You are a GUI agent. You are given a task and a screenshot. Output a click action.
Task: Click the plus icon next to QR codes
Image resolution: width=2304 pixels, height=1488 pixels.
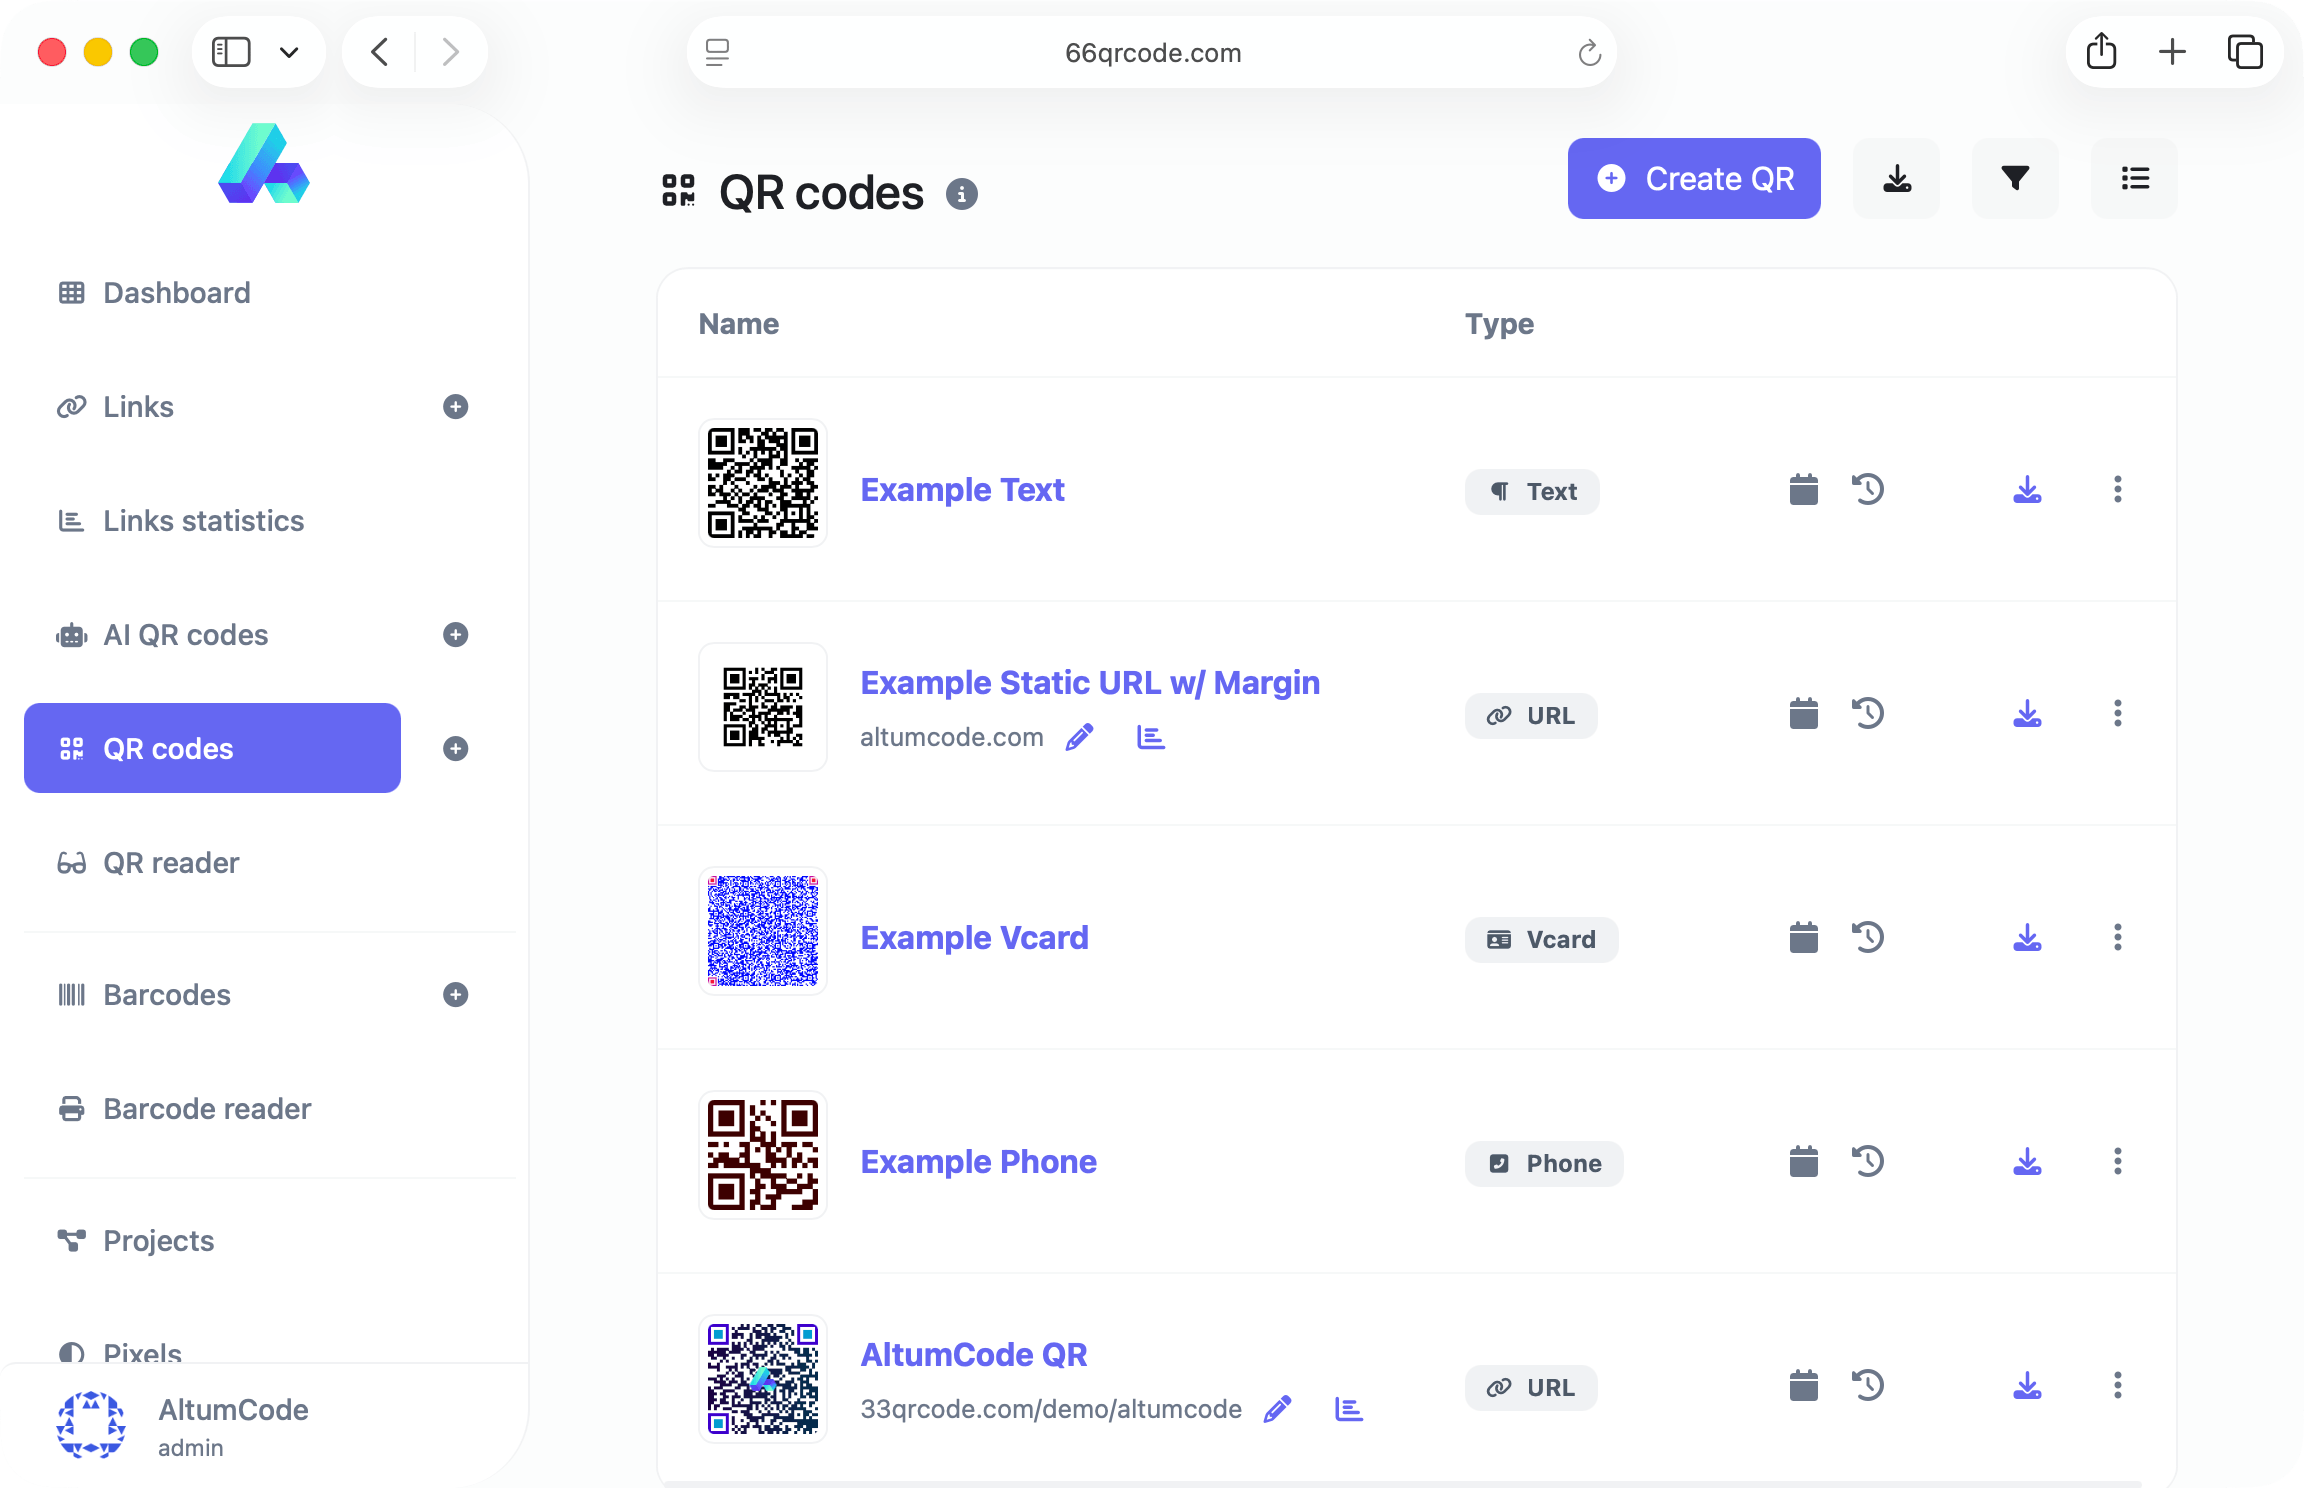click(x=456, y=749)
